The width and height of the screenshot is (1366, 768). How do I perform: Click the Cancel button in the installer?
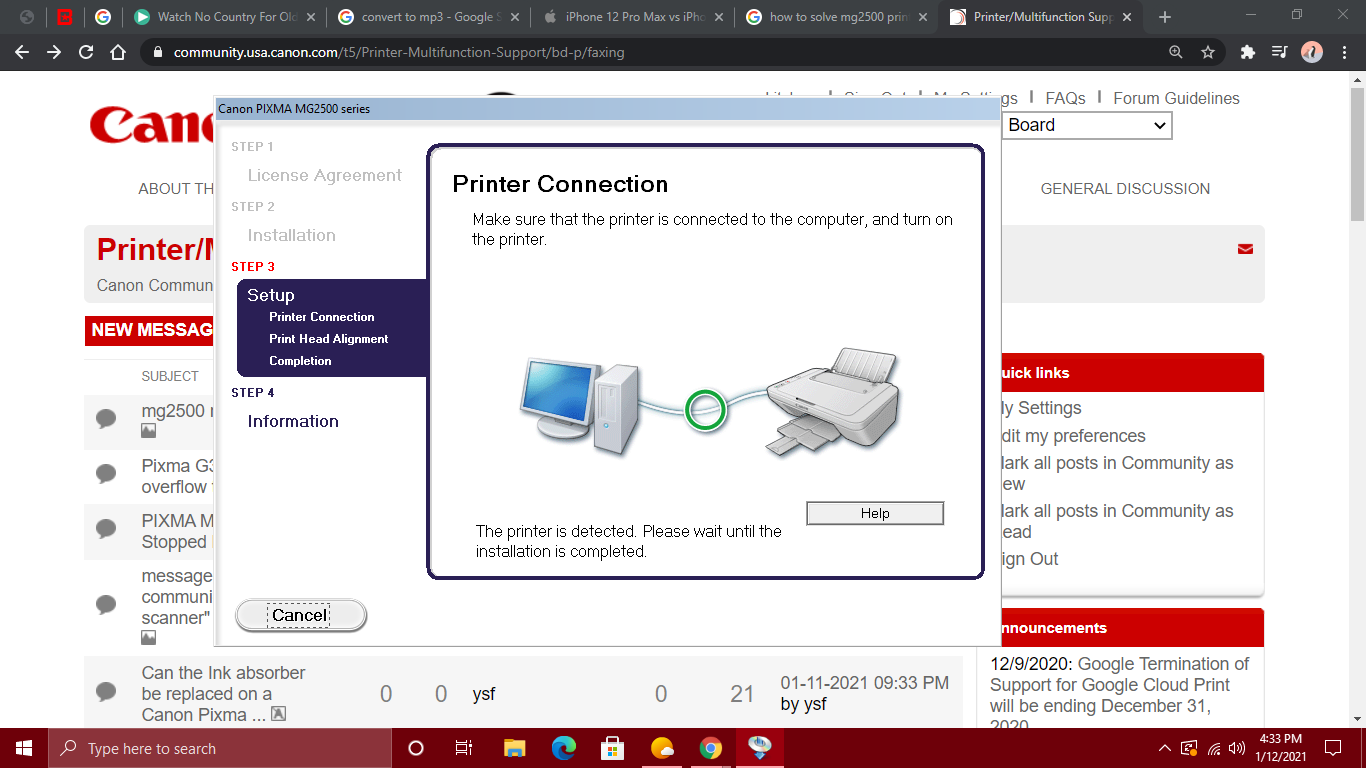(x=300, y=615)
